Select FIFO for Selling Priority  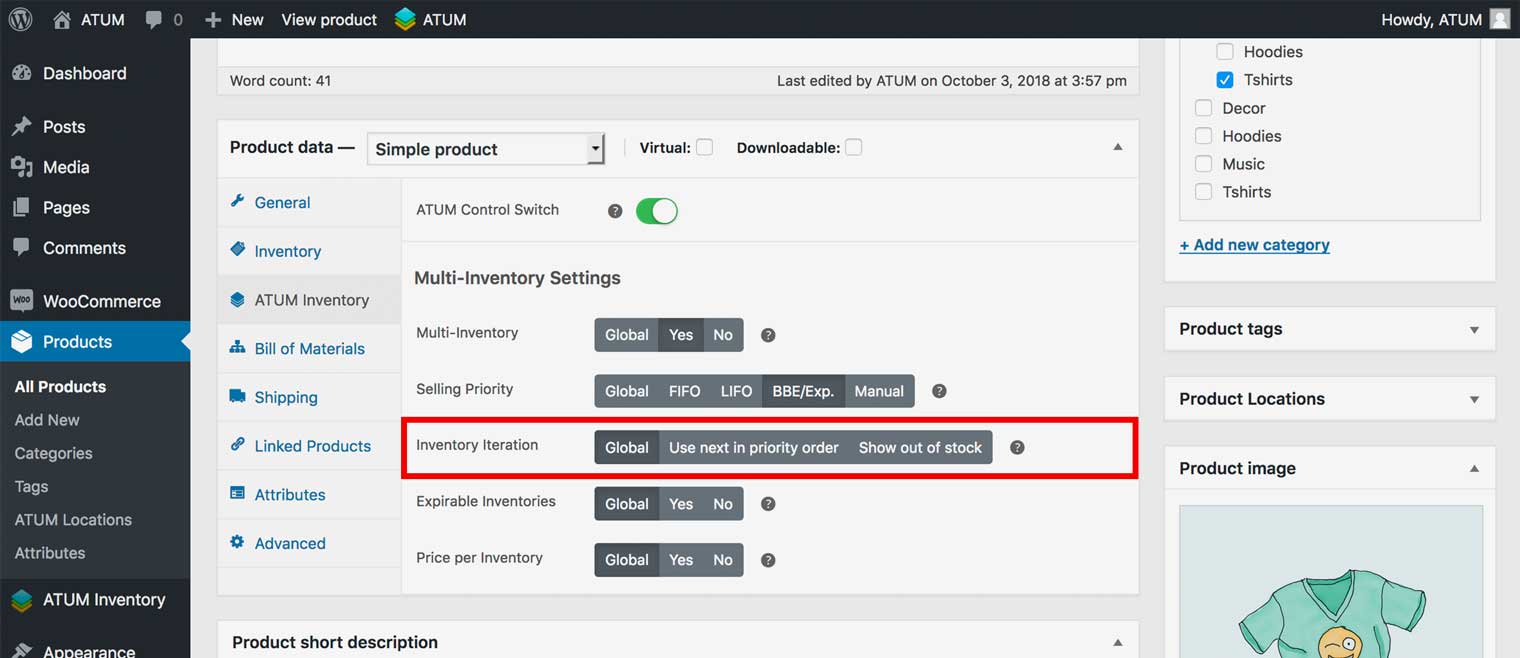pyautogui.click(x=684, y=391)
